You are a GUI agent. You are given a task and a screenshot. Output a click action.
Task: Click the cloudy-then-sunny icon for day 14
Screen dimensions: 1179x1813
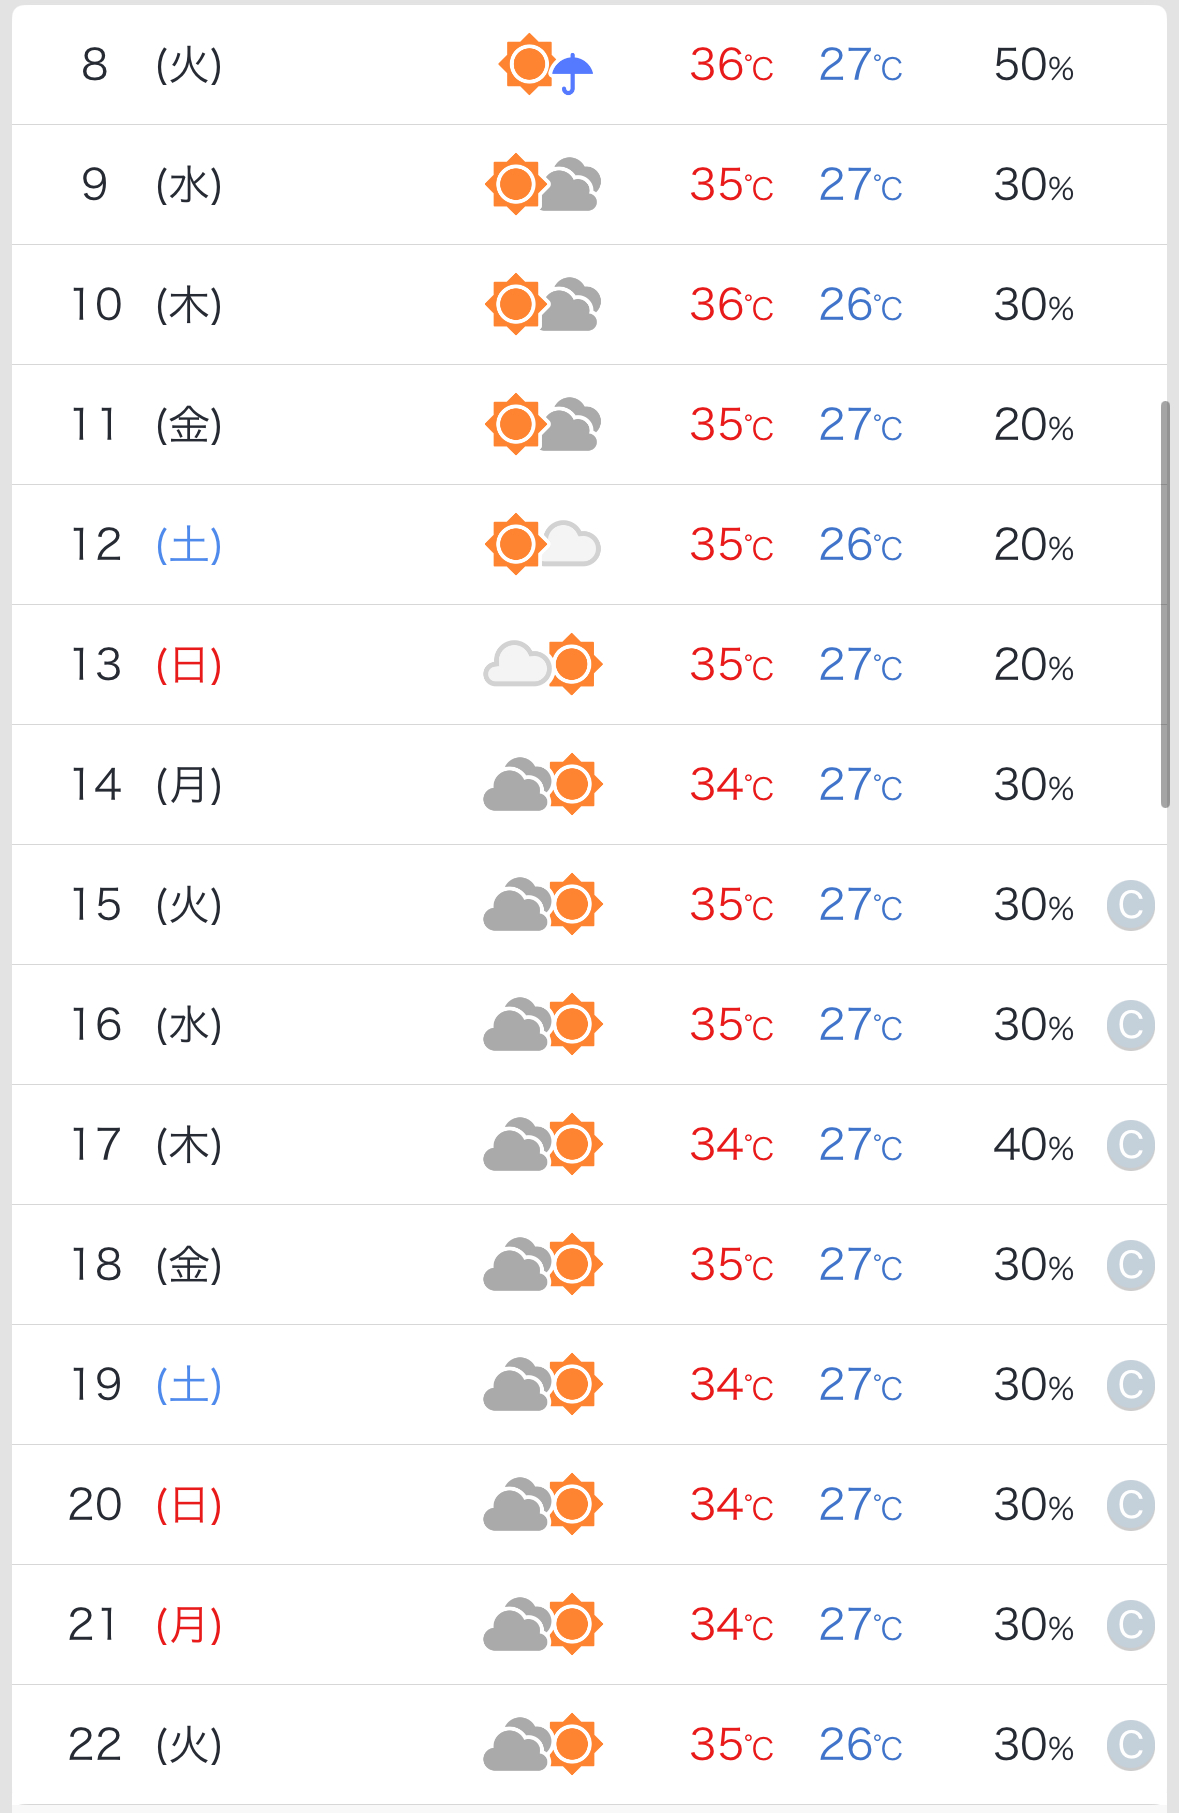click(x=543, y=785)
